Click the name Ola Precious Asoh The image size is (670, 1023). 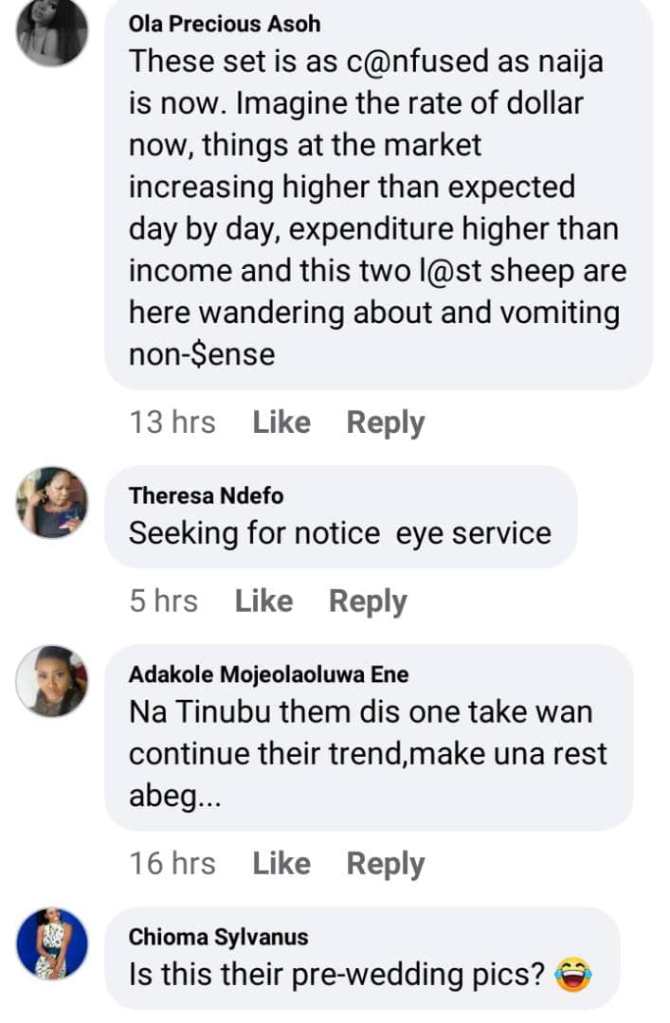(x=225, y=23)
